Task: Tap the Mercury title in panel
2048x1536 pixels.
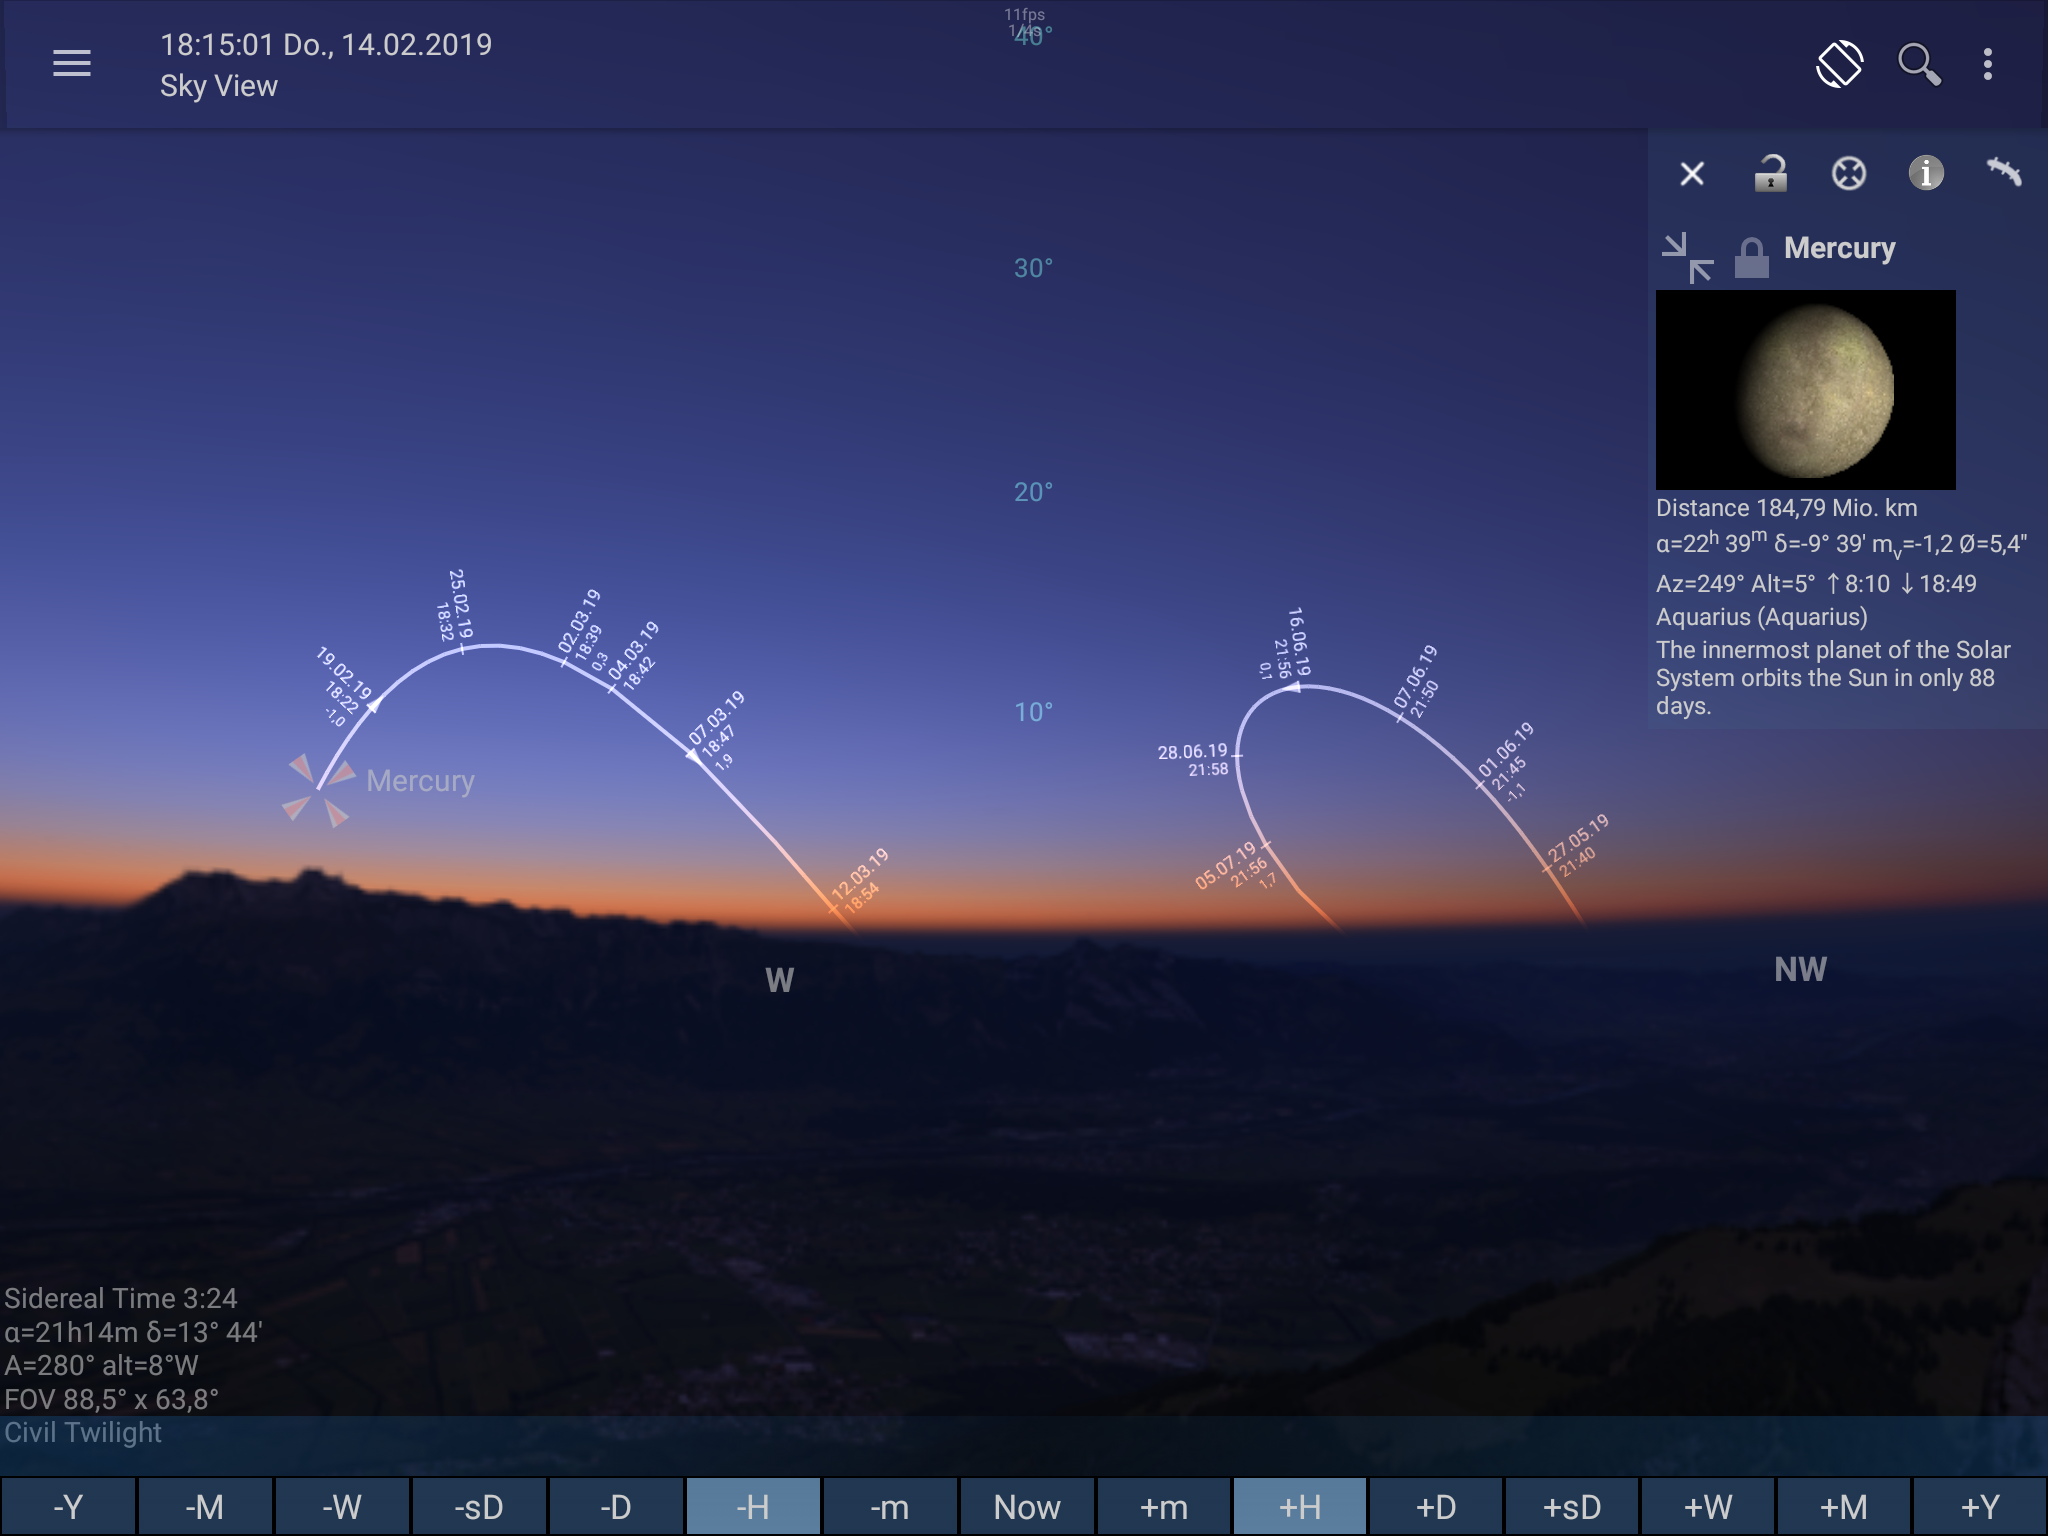Action: (x=1839, y=248)
